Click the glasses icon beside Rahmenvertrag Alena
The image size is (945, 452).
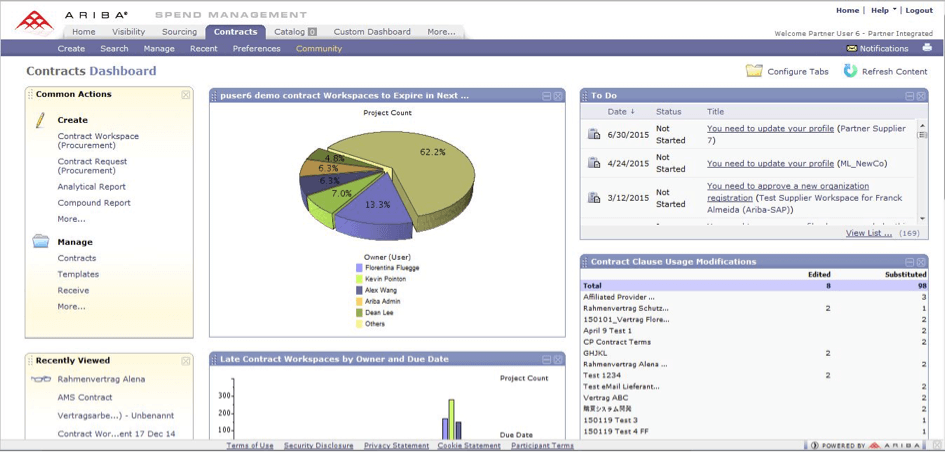click(41, 380)
